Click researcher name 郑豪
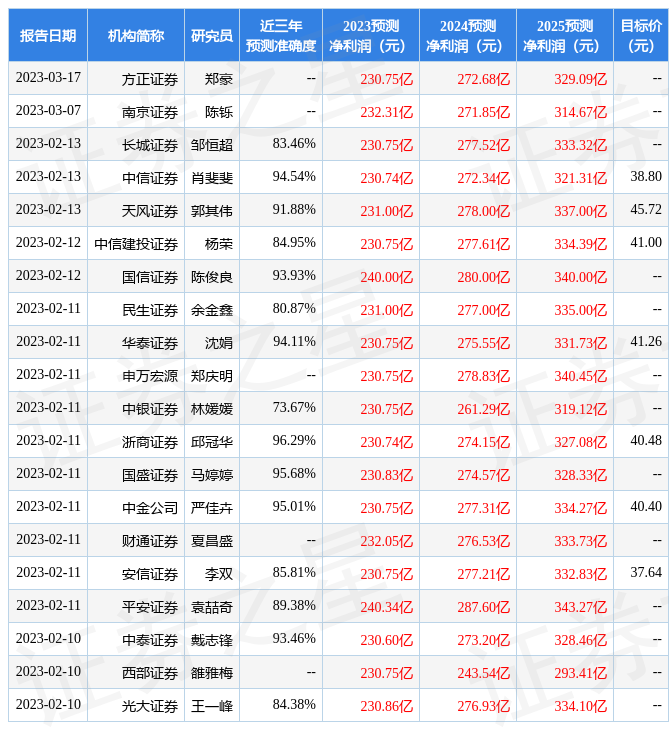669x730 pixels. 219,79
